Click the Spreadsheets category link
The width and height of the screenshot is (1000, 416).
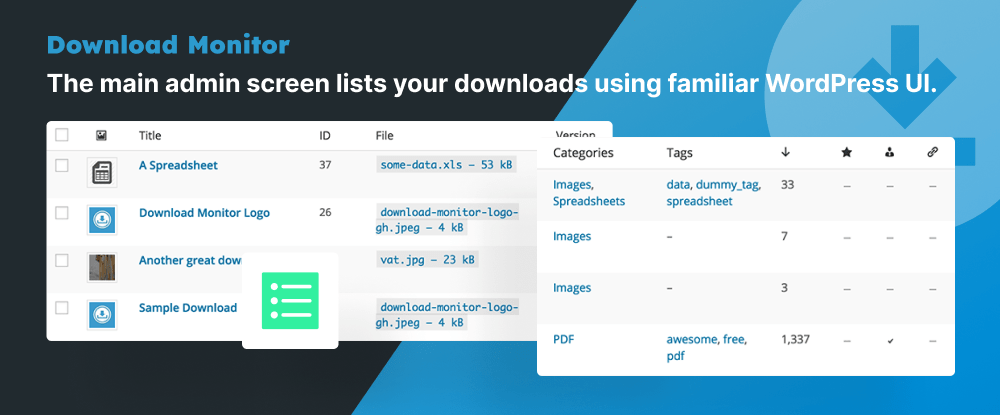click(589, 201)
